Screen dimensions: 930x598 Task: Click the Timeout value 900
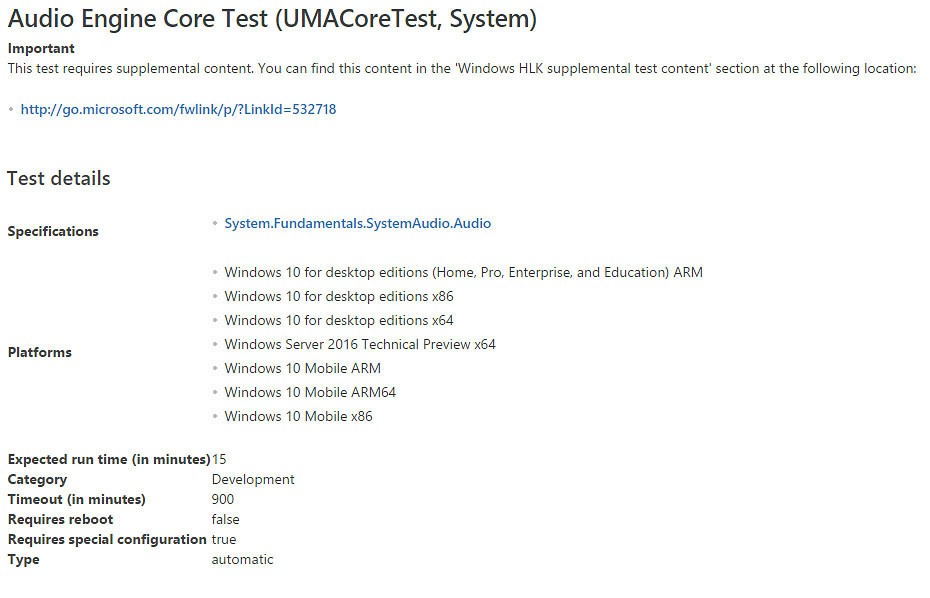223,500
